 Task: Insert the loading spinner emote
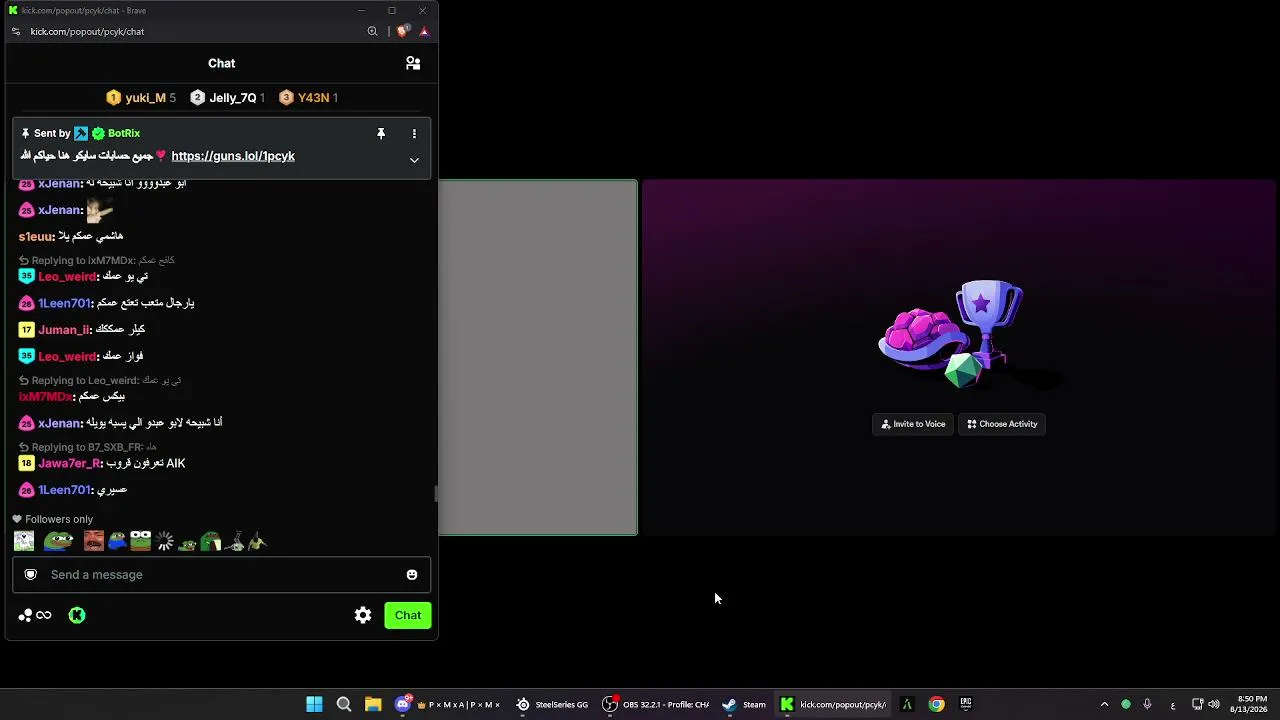click(x=165, y=541)
